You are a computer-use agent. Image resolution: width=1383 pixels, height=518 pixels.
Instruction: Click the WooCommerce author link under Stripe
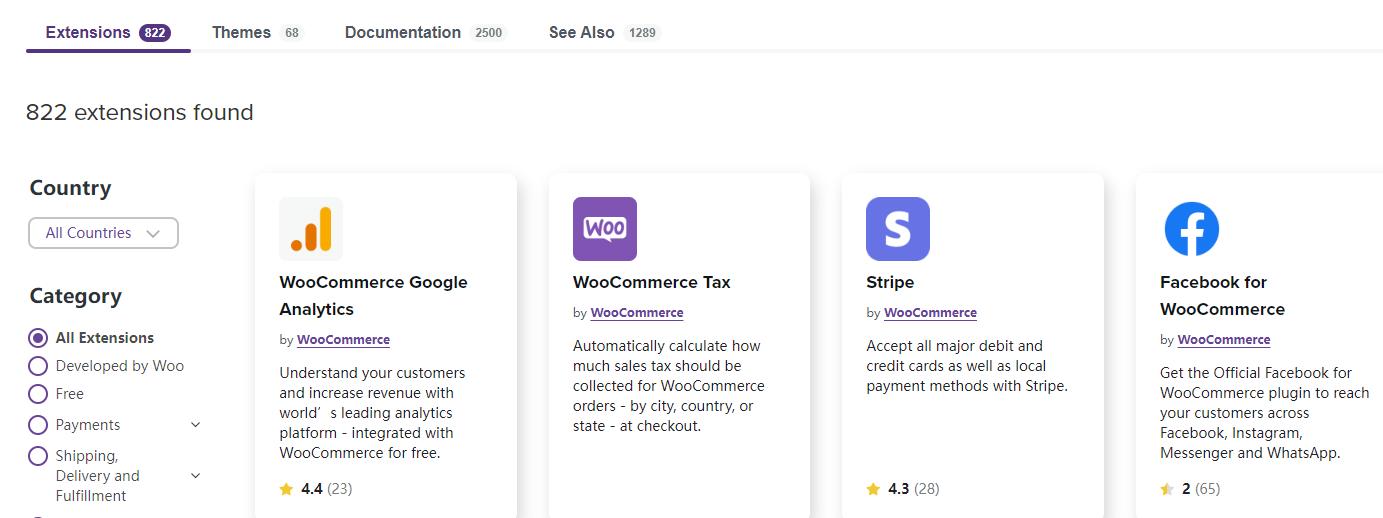pyautogui.click(x=930, y=313)
